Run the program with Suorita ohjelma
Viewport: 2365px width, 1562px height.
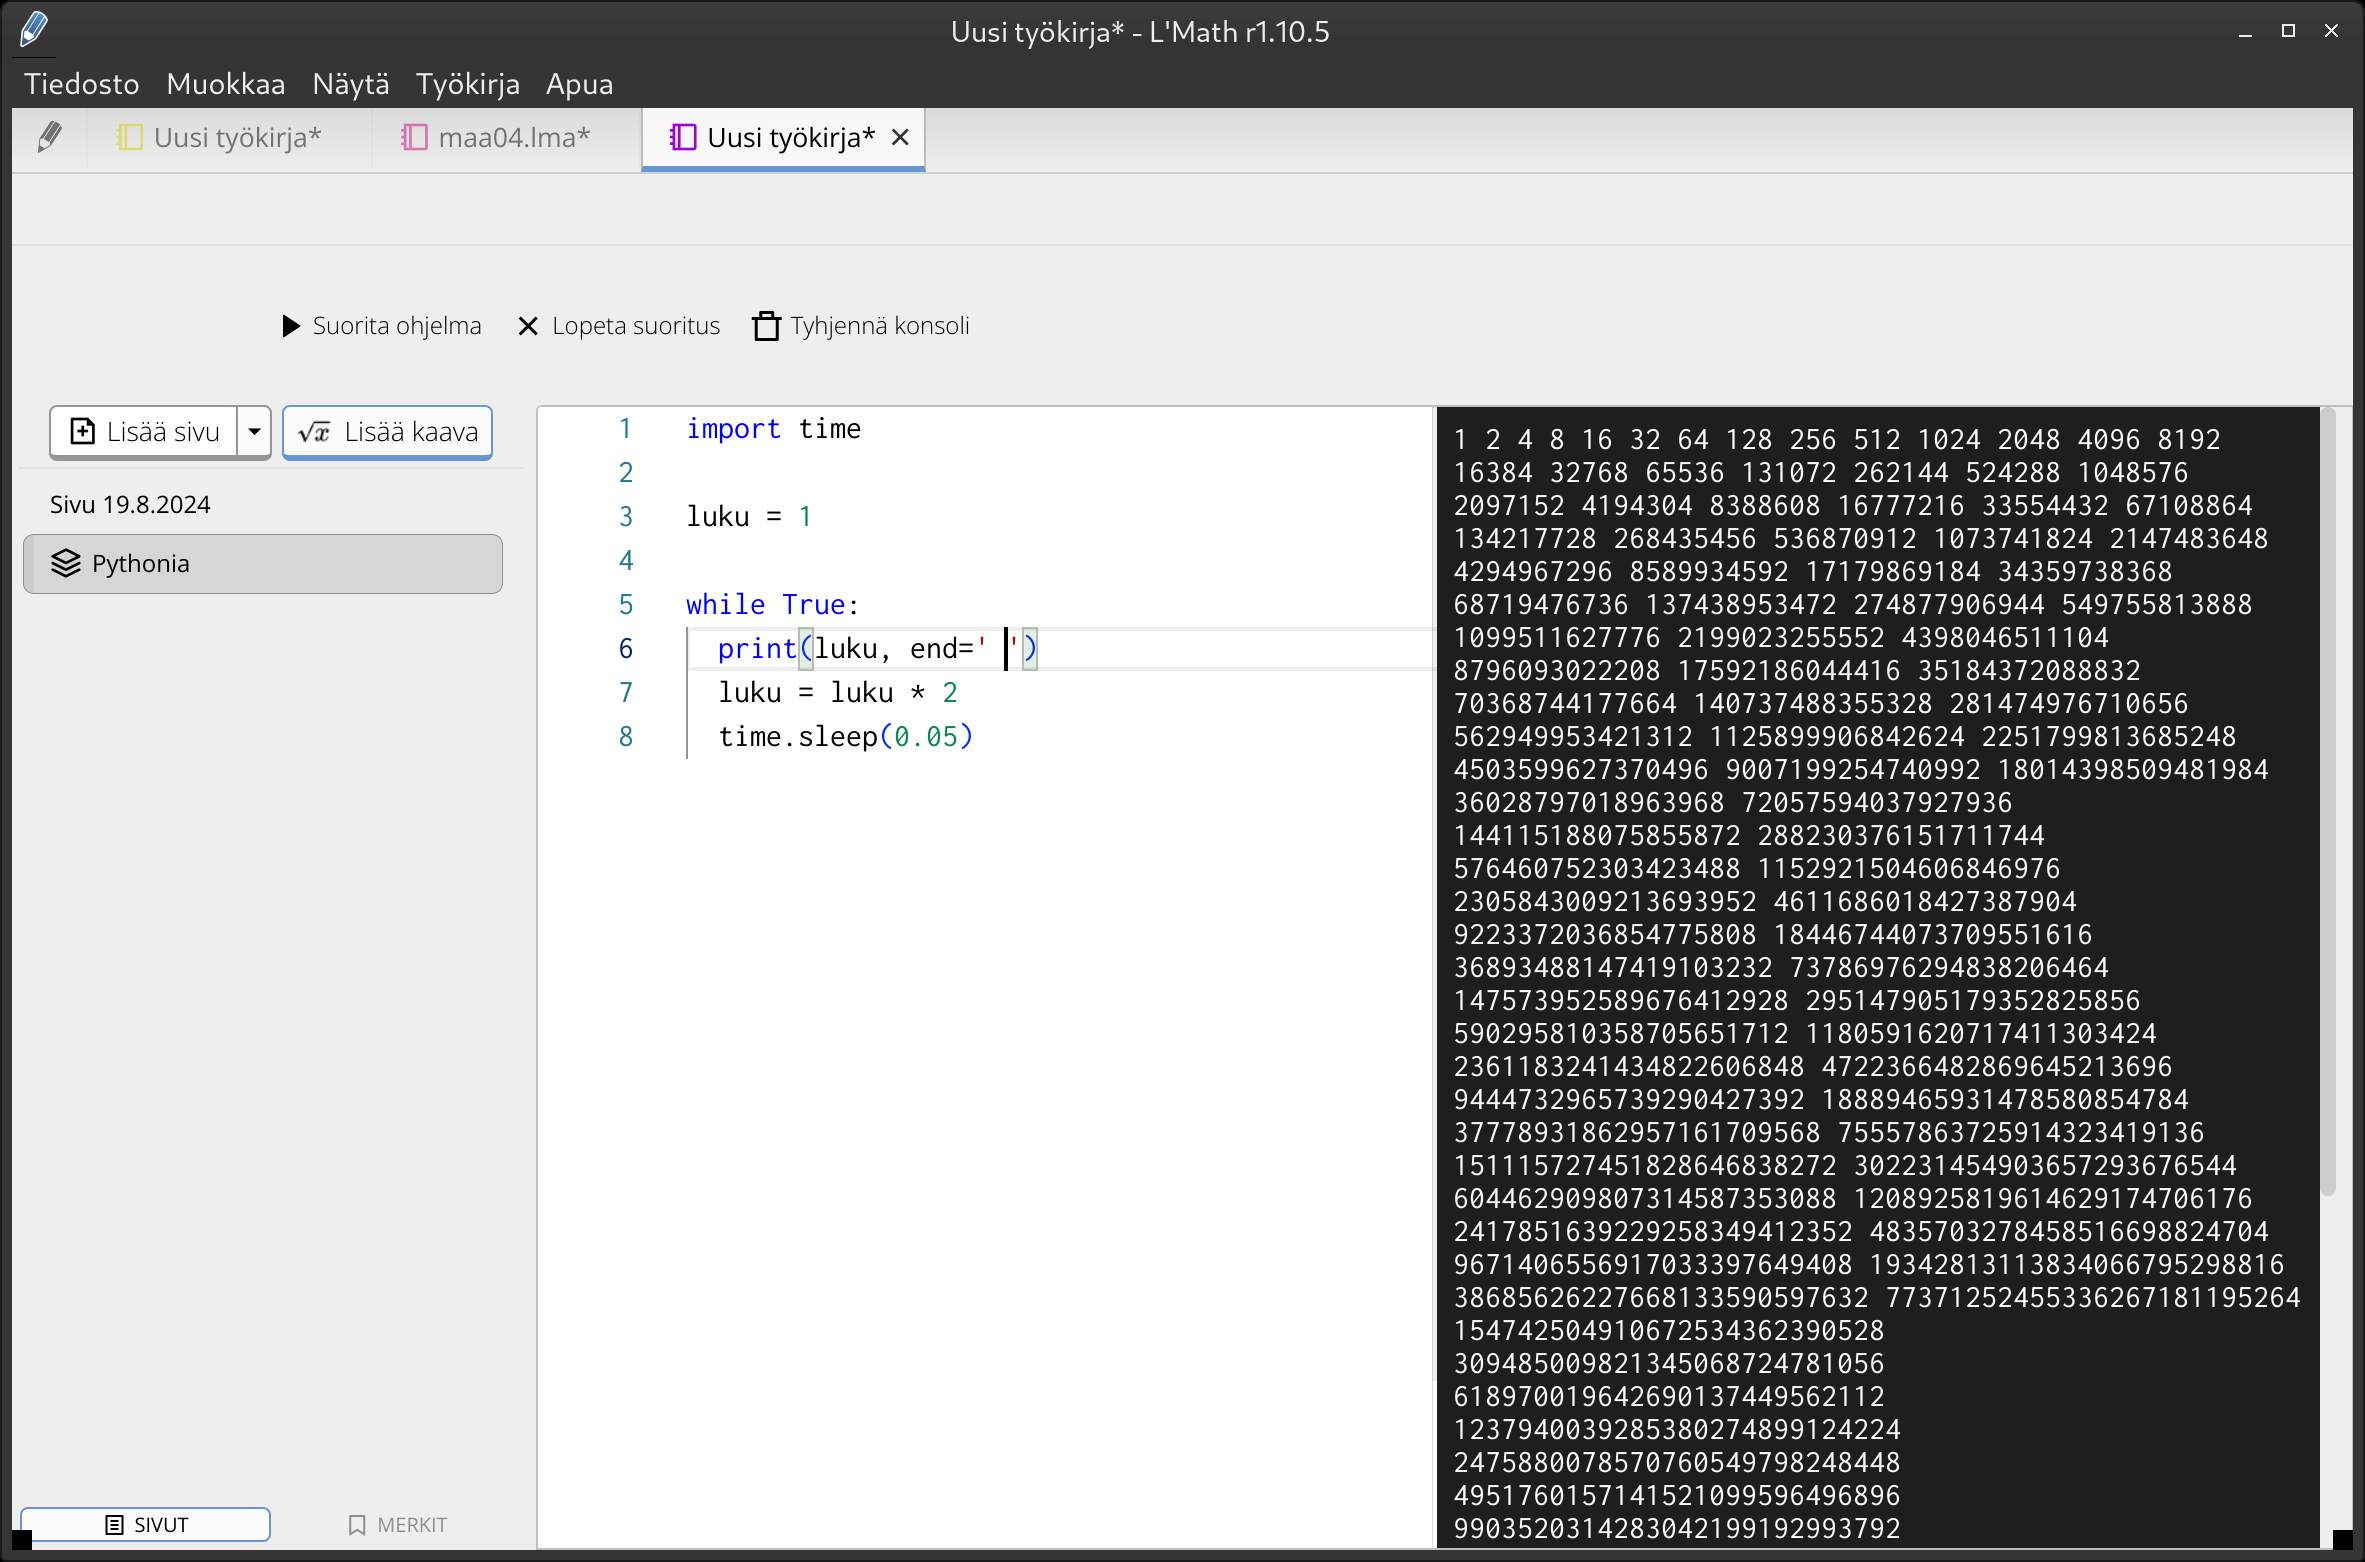tap(381, 326)
